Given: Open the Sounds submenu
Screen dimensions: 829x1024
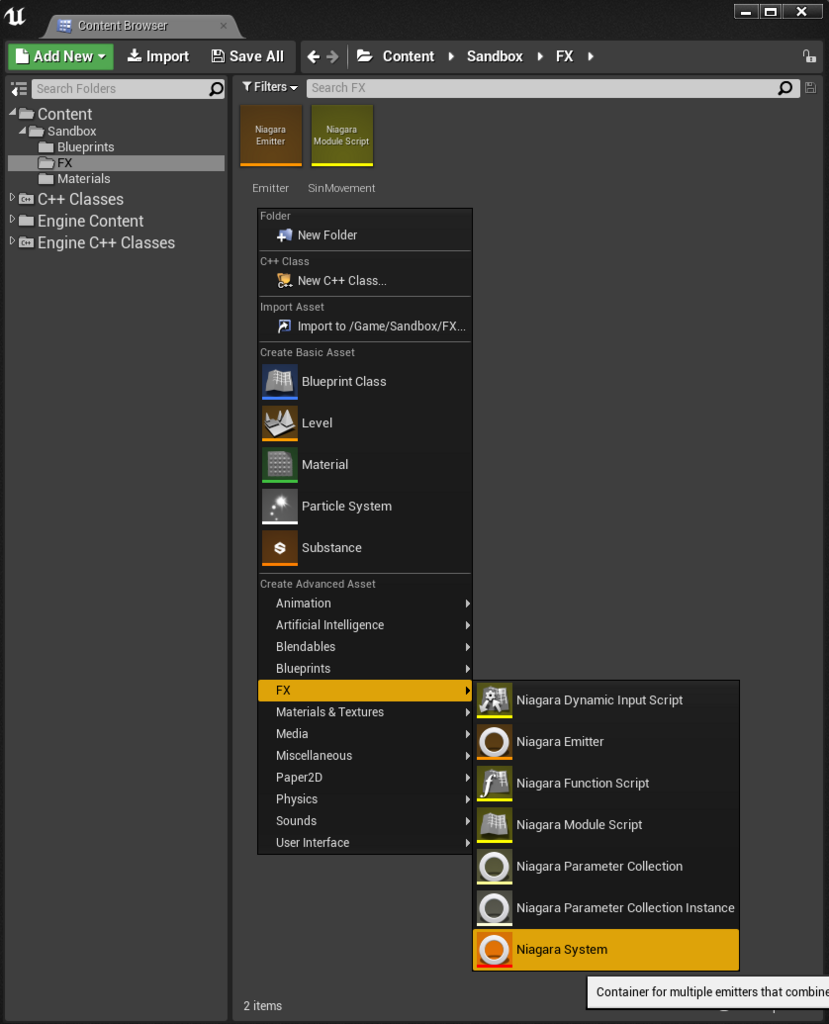Looking at the screenshot, I should [x=365, y=821].
